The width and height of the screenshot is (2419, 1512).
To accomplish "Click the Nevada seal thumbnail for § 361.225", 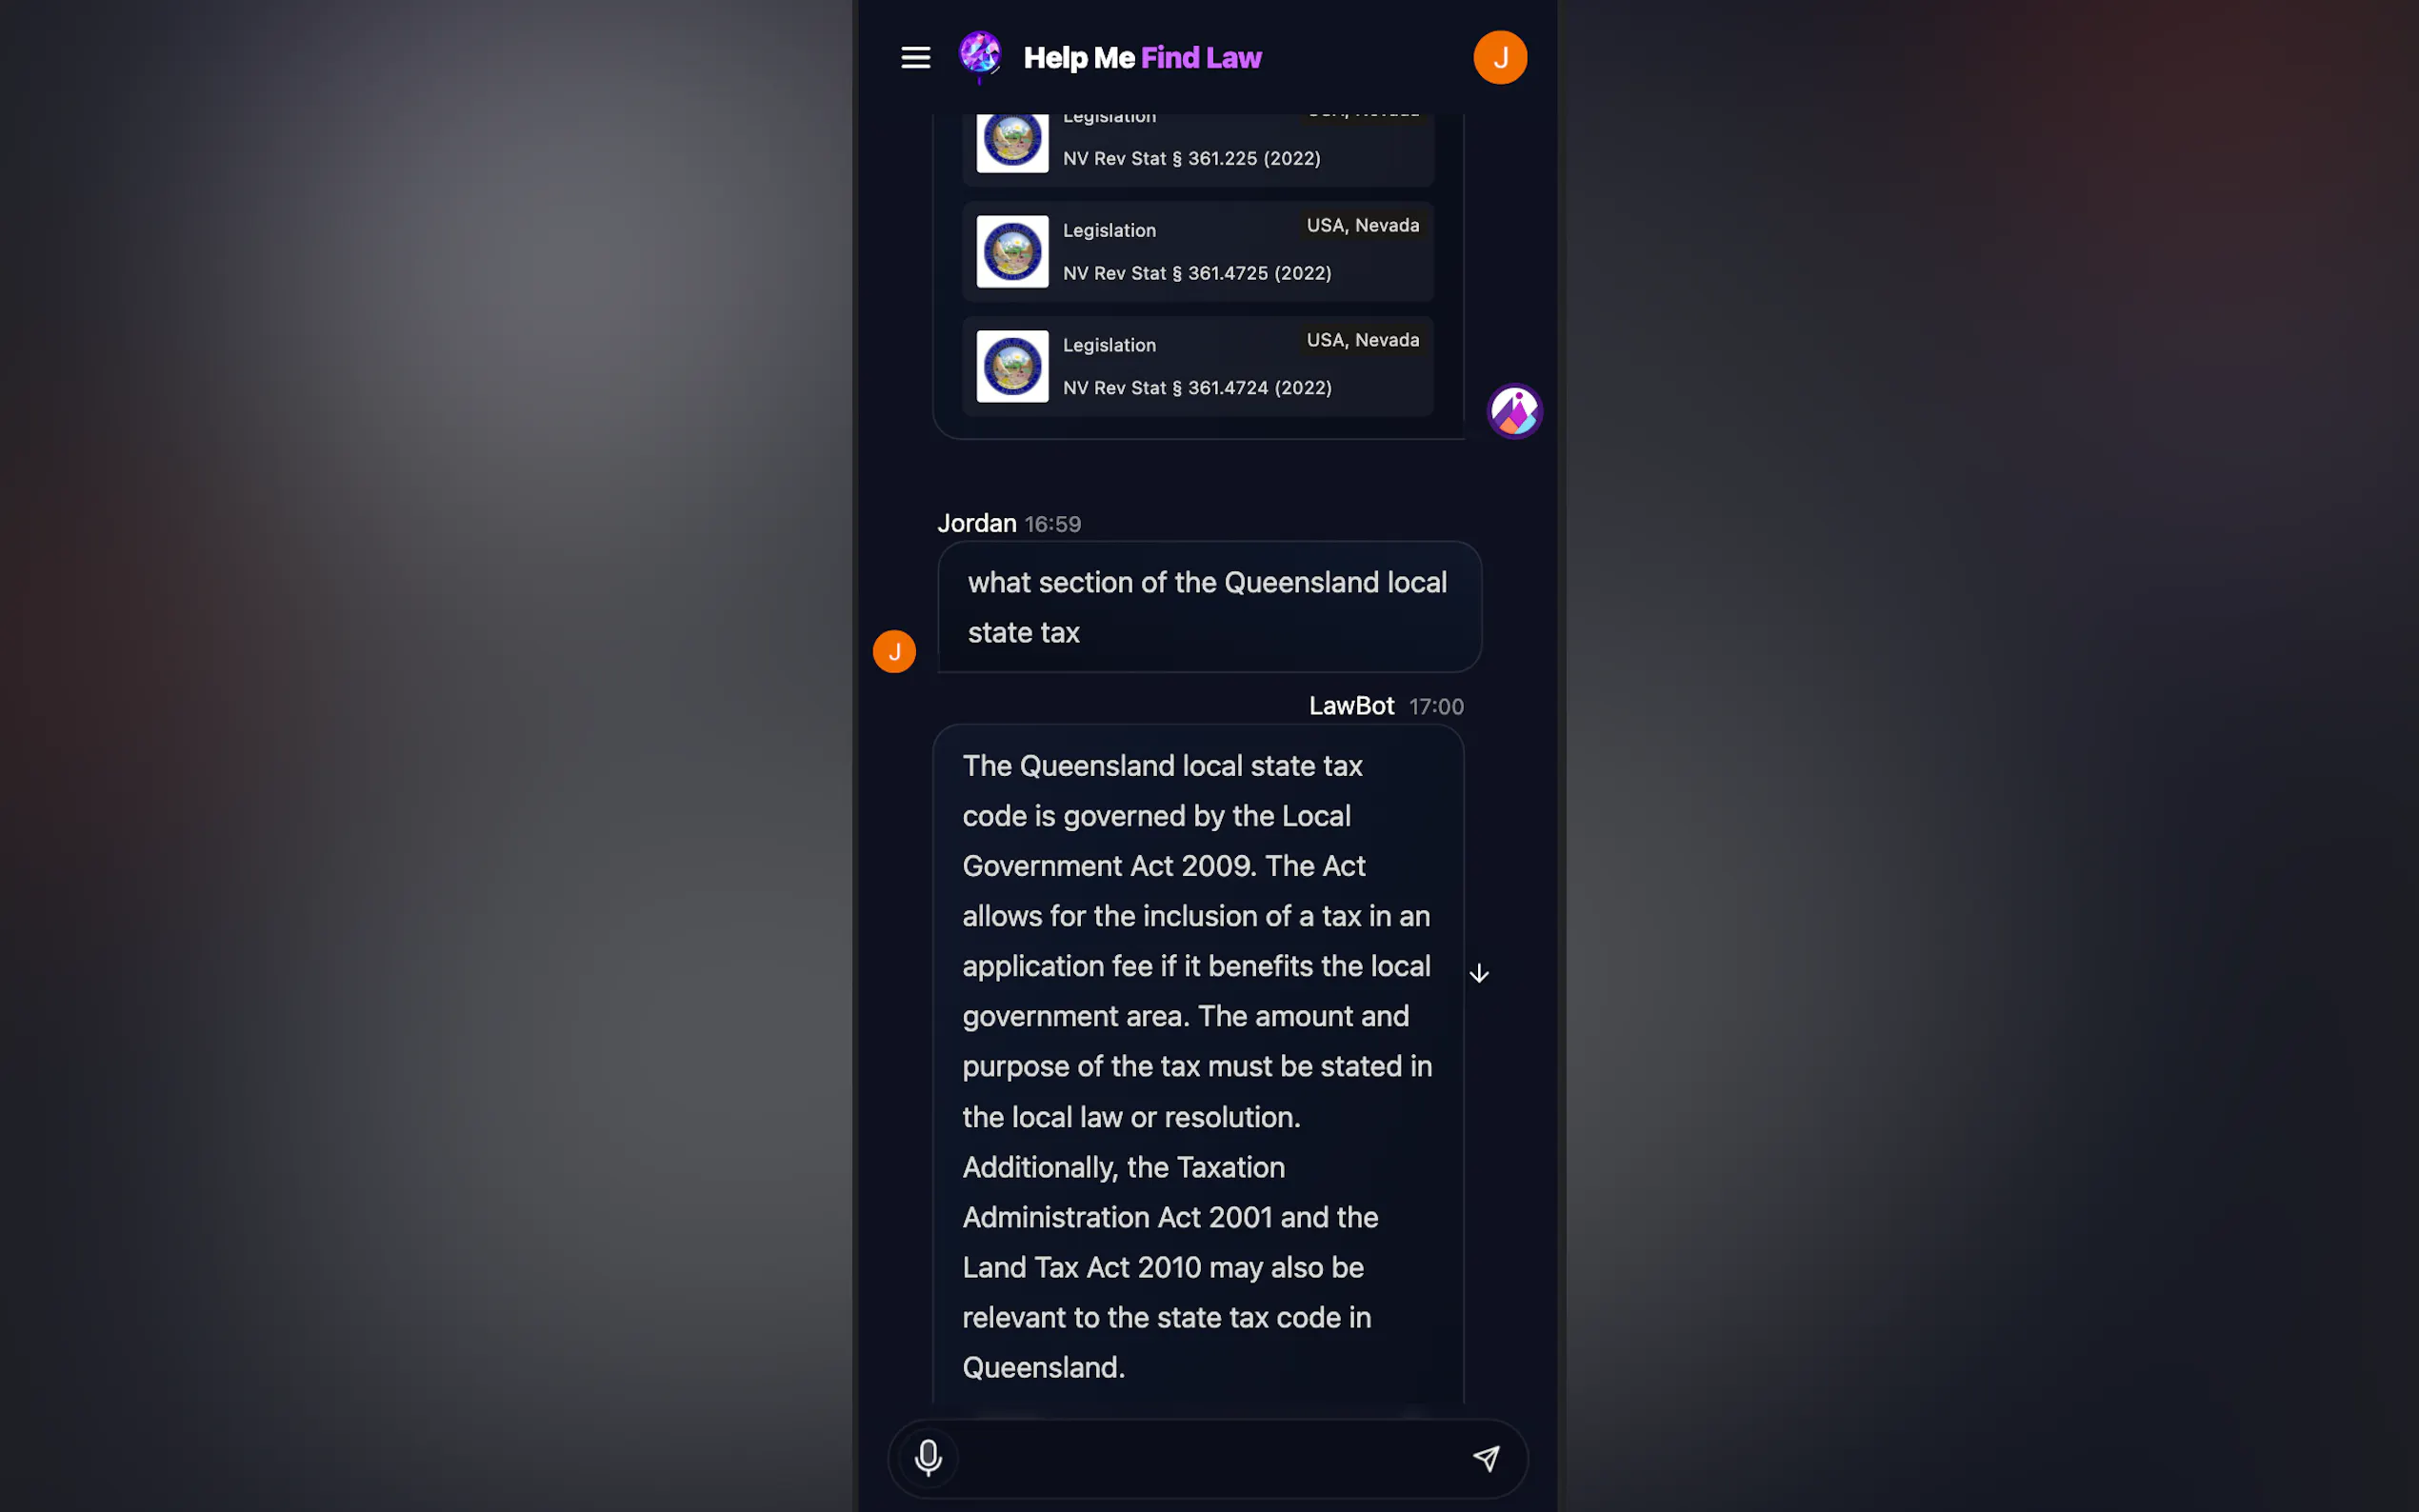I will tap(1012, 141).
